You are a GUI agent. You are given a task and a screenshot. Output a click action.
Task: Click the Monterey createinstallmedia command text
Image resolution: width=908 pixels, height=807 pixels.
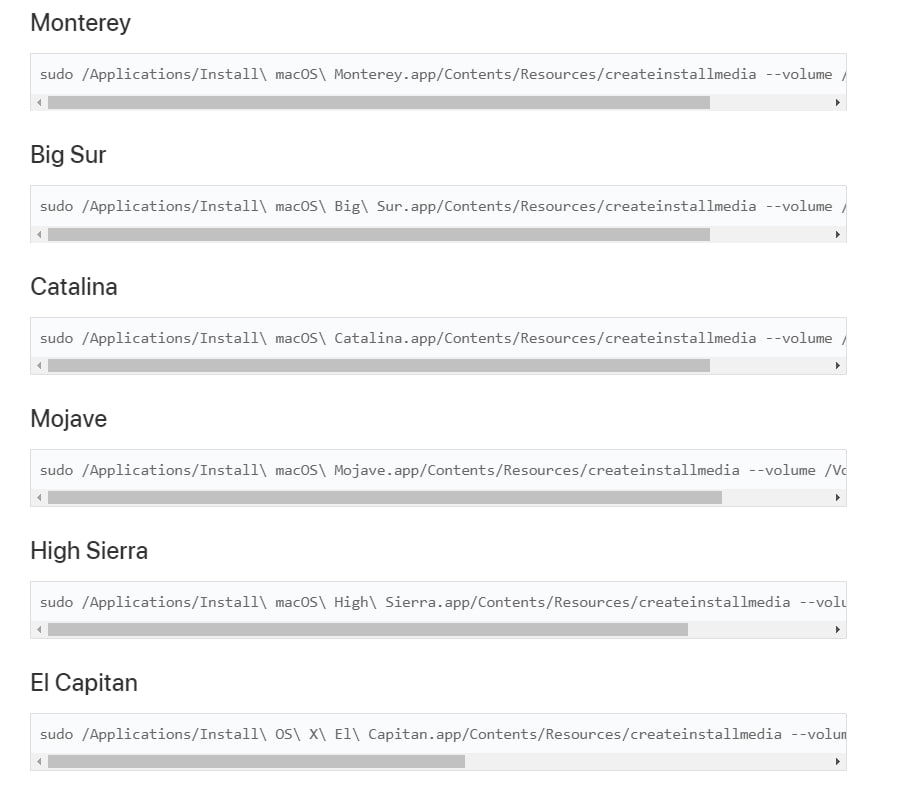pyautogui.click(x=442, y=74)
